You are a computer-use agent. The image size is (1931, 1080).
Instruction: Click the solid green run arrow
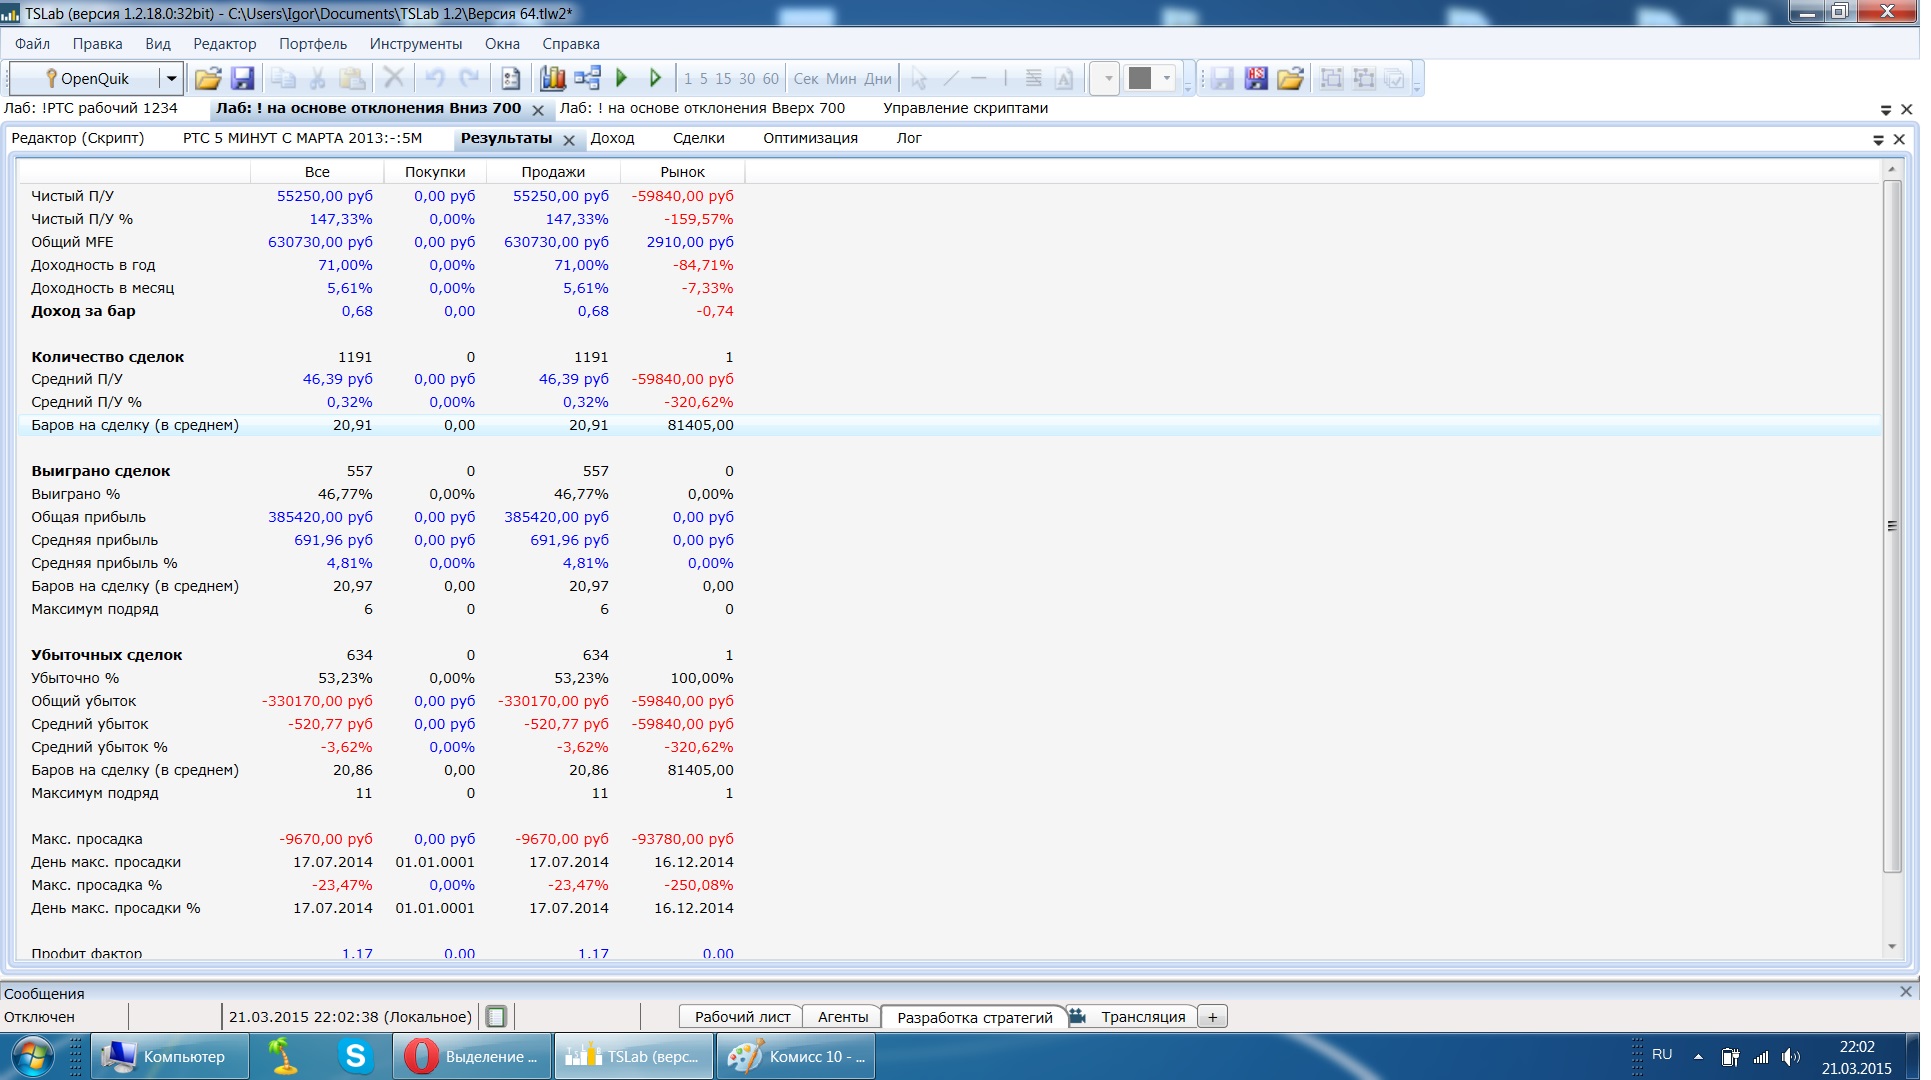(x=621, y=78)
